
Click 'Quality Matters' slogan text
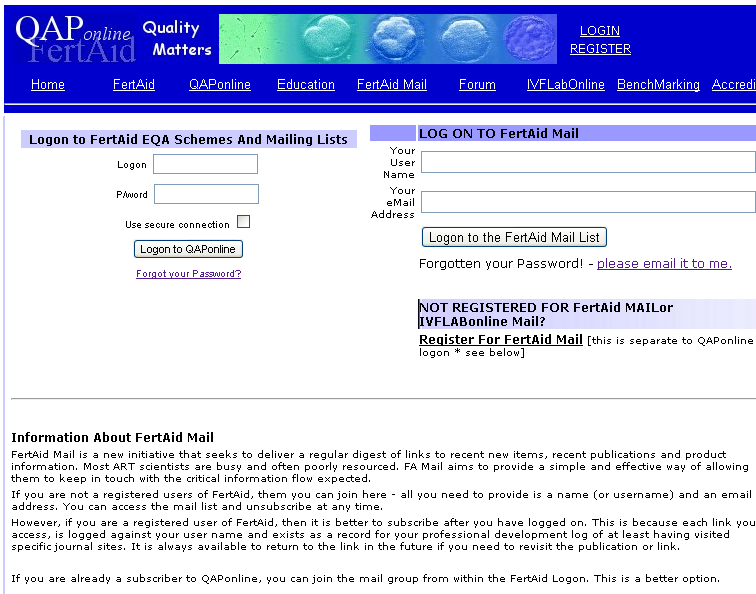pyautogui.click(x=177, y=39)
